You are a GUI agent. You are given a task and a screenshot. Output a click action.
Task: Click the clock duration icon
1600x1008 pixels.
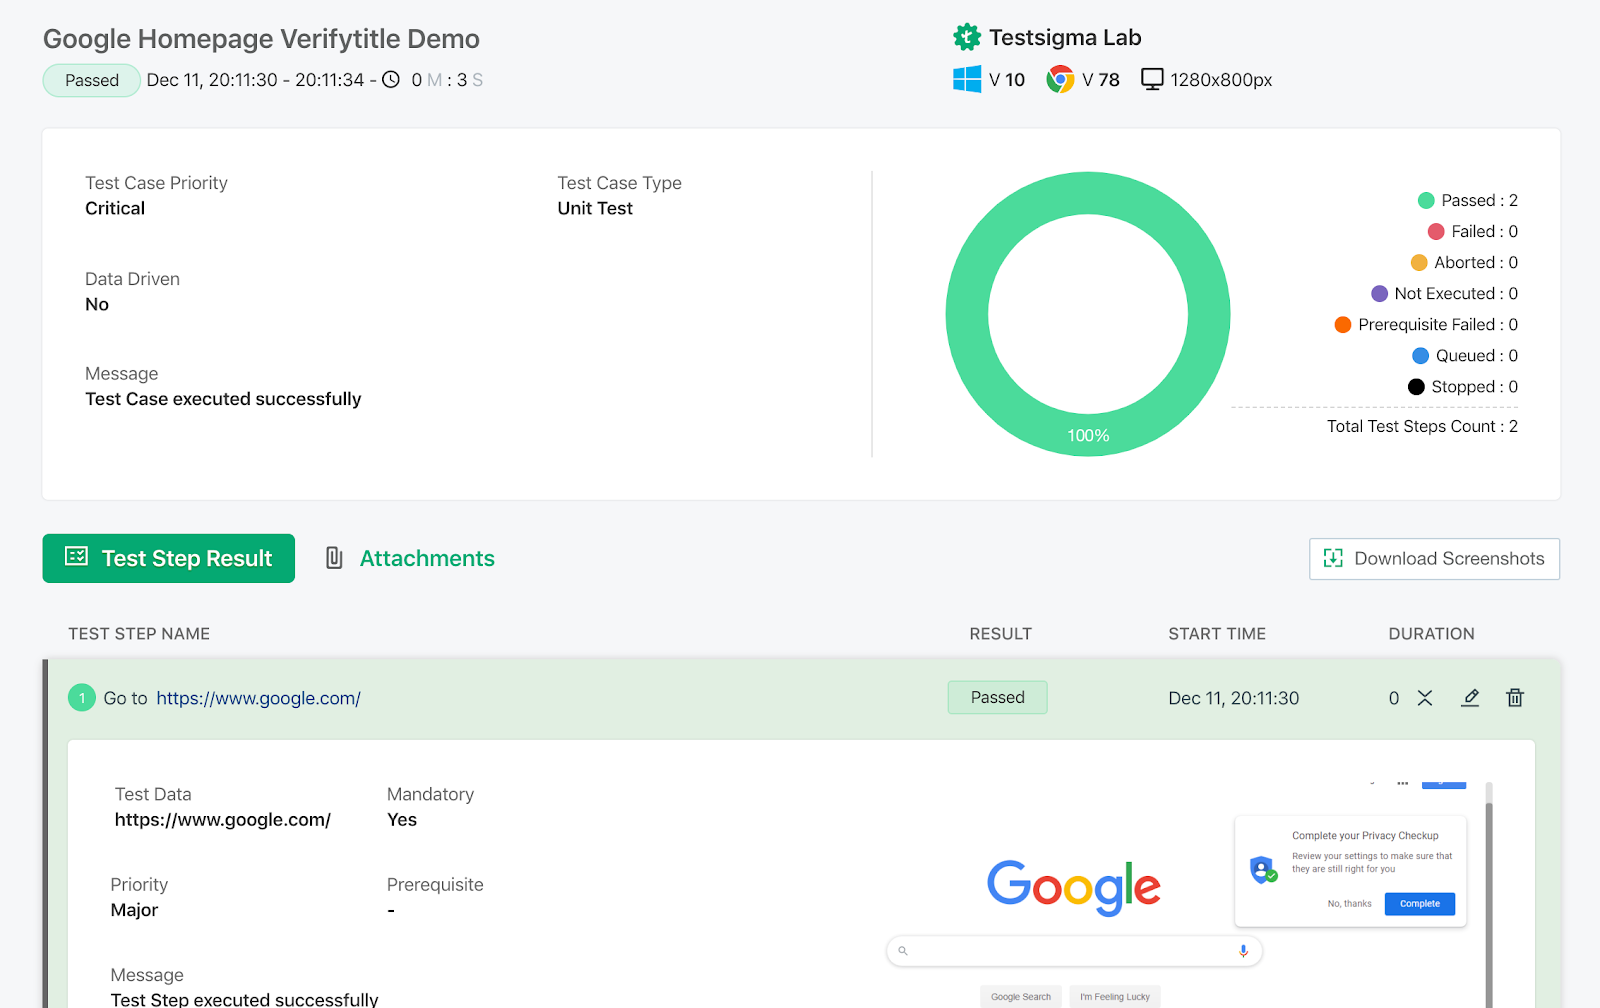[391, 79]
